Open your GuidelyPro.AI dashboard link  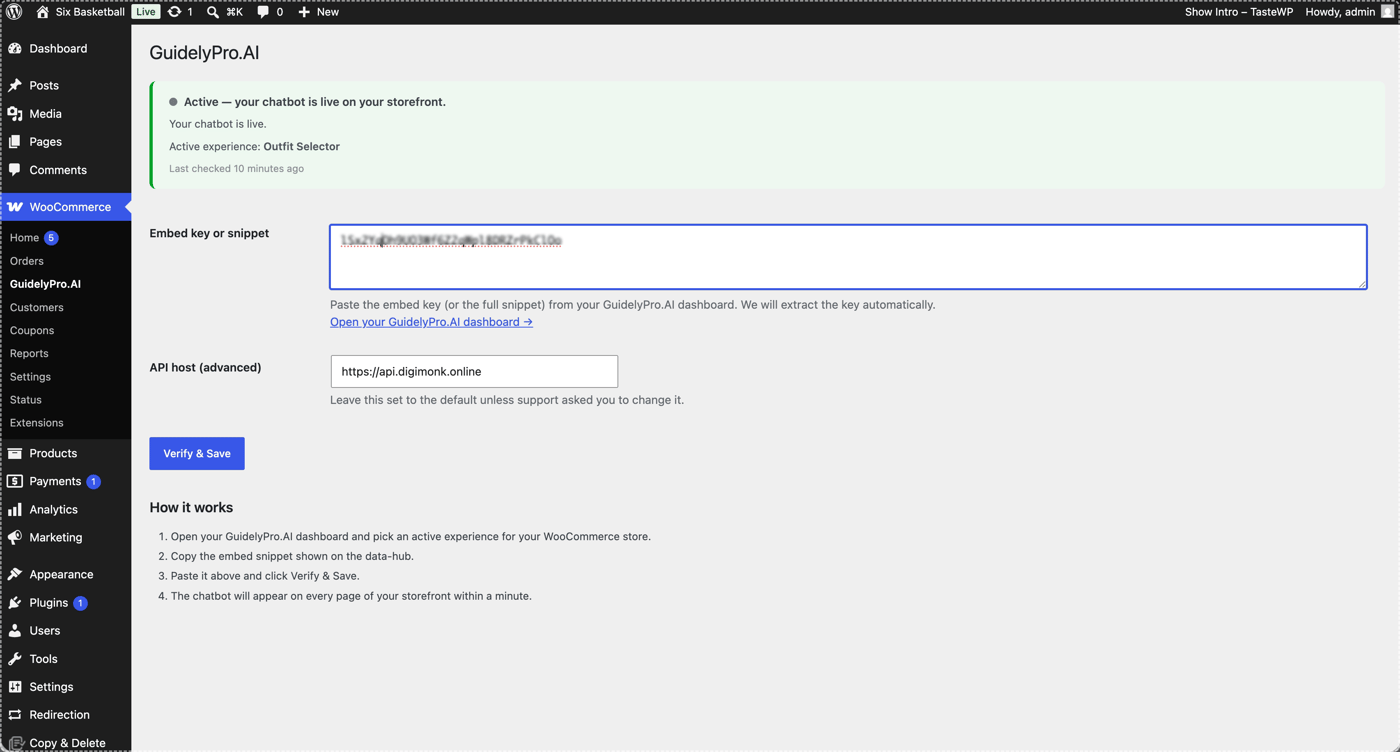[x=431, y=322]
